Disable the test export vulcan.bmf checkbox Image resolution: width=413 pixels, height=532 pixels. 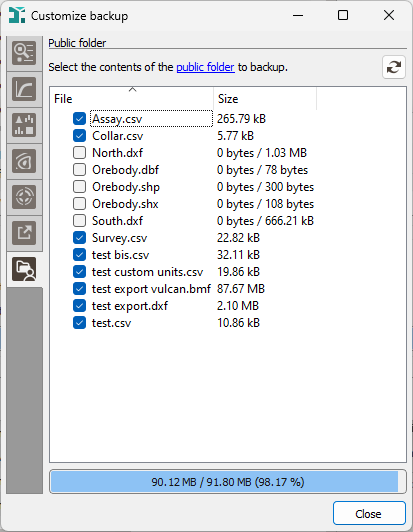[79, 289]
